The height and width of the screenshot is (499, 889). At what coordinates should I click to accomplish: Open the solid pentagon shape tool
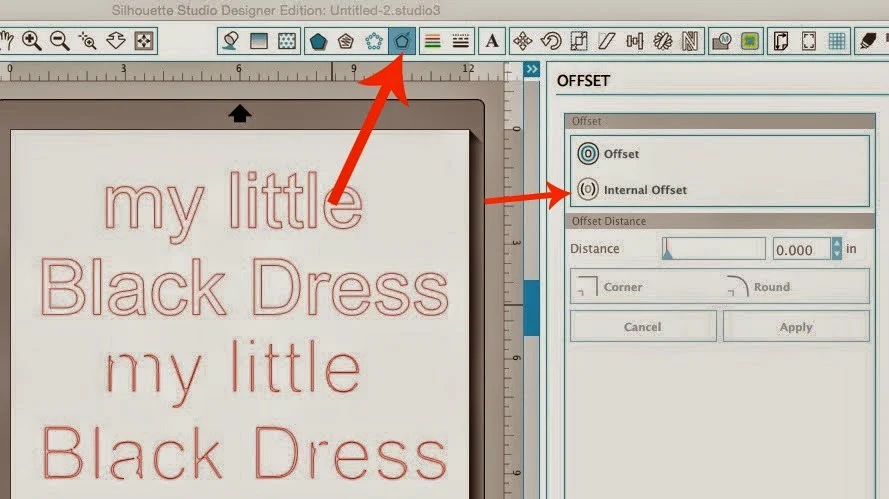click(x=318, y=41)
